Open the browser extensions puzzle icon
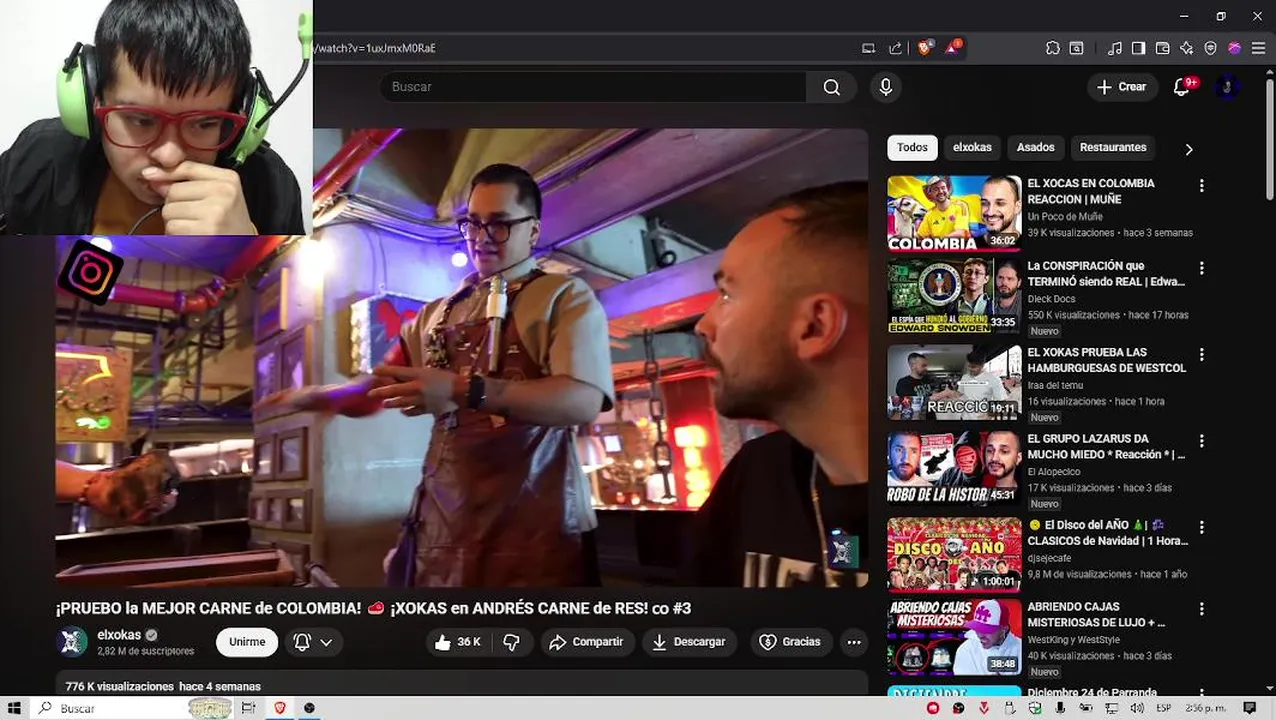The width and height of the screenshot is (1276, 720). coord(1053,48)
